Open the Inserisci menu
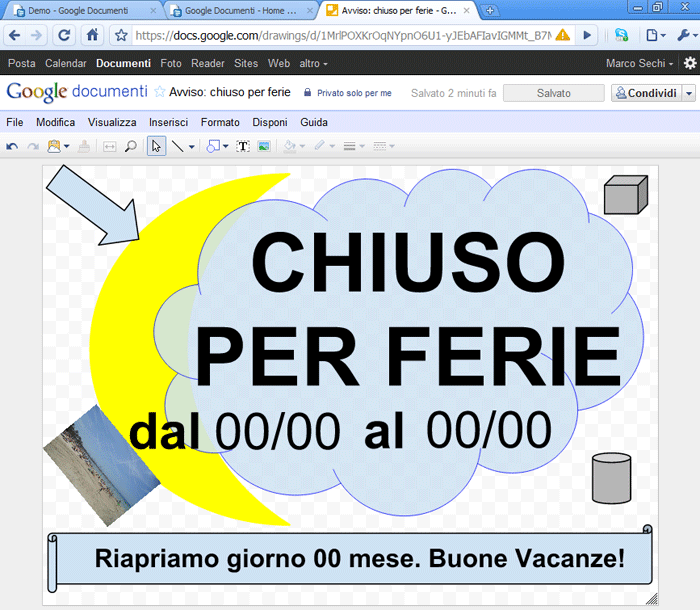Viewport: 700px width, 610px height. pyautogui.click(x=168, y=122)
